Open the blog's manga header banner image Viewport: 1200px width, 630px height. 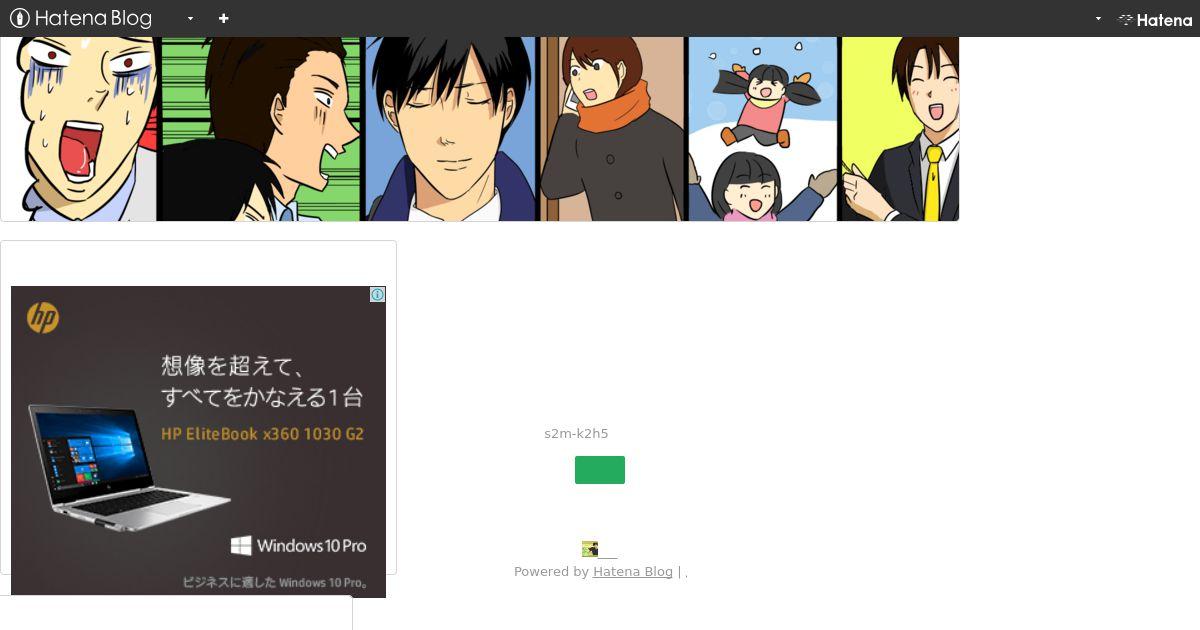(x=480, y=129)
